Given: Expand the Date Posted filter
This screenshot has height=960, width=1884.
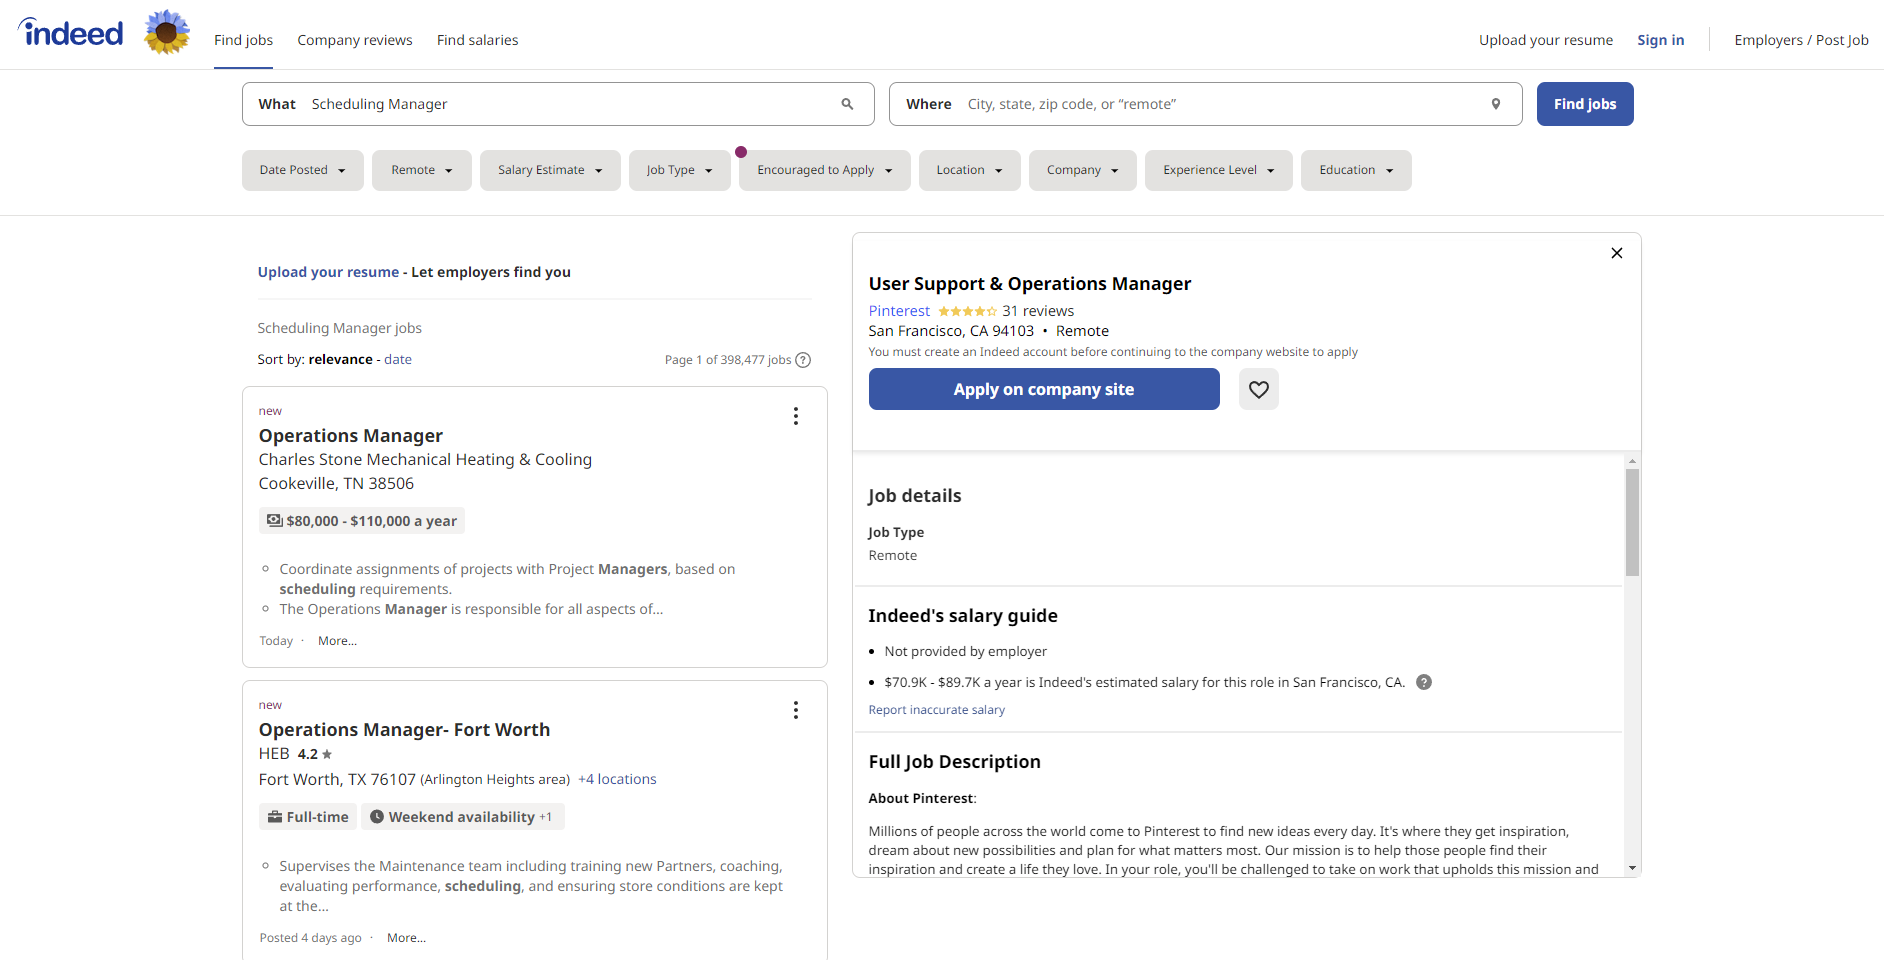Looking at the screenshot, I should pyautogui.click(x=302, y=170).
